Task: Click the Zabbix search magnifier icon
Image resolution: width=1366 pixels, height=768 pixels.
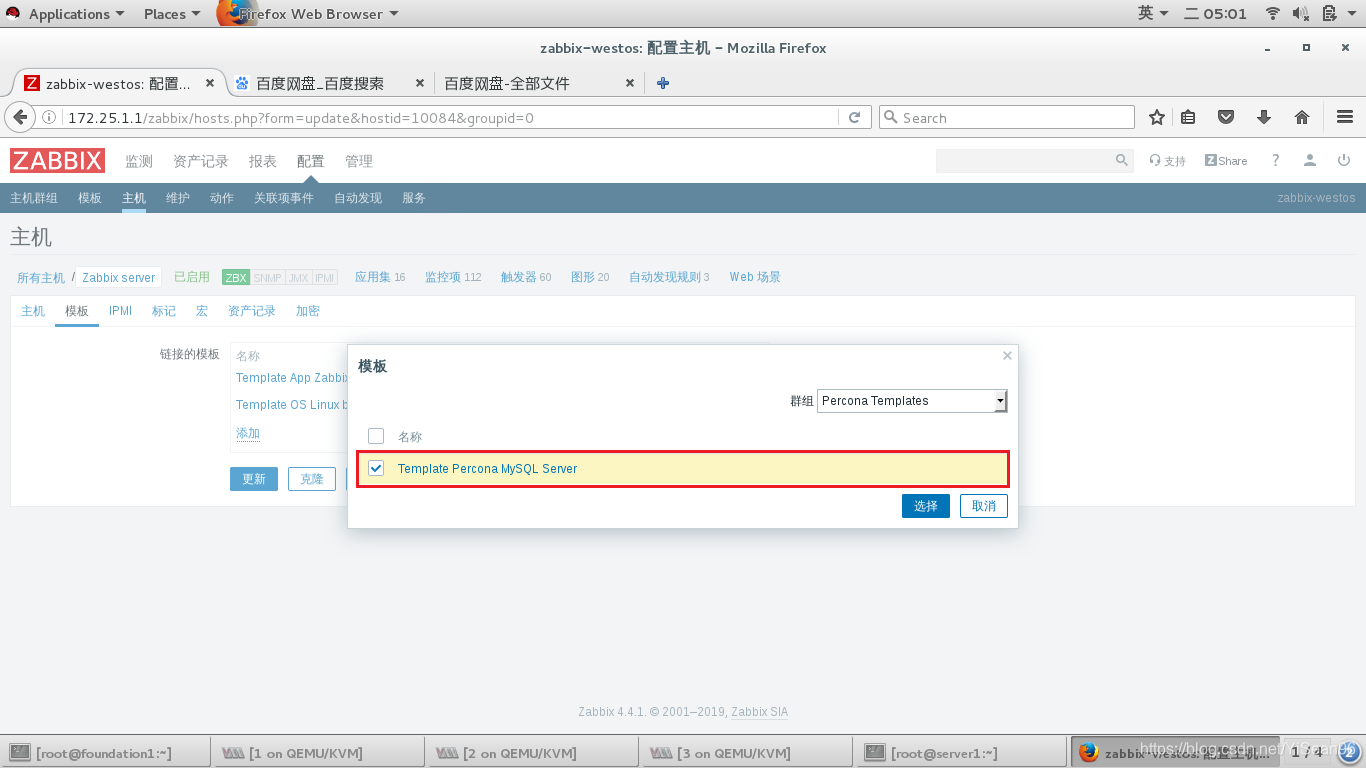Action: pos(1122,160)
